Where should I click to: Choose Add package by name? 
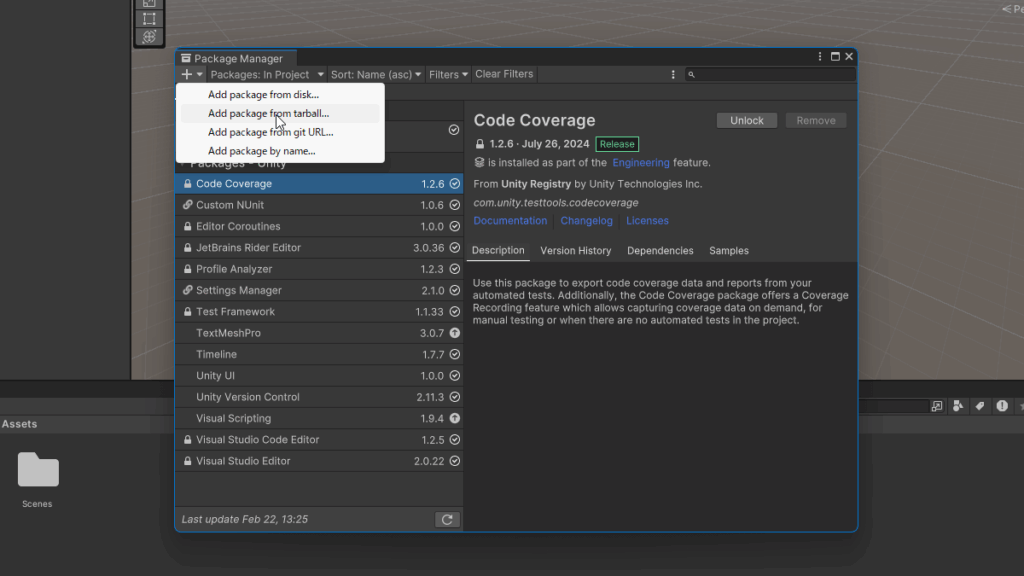point(261,151)
